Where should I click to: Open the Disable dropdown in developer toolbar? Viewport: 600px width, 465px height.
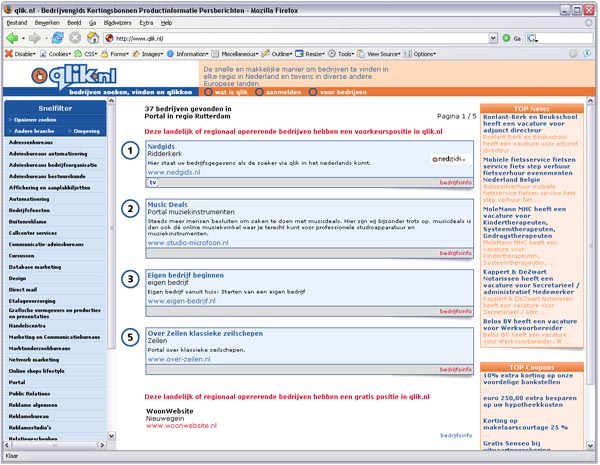coord(20,53)
